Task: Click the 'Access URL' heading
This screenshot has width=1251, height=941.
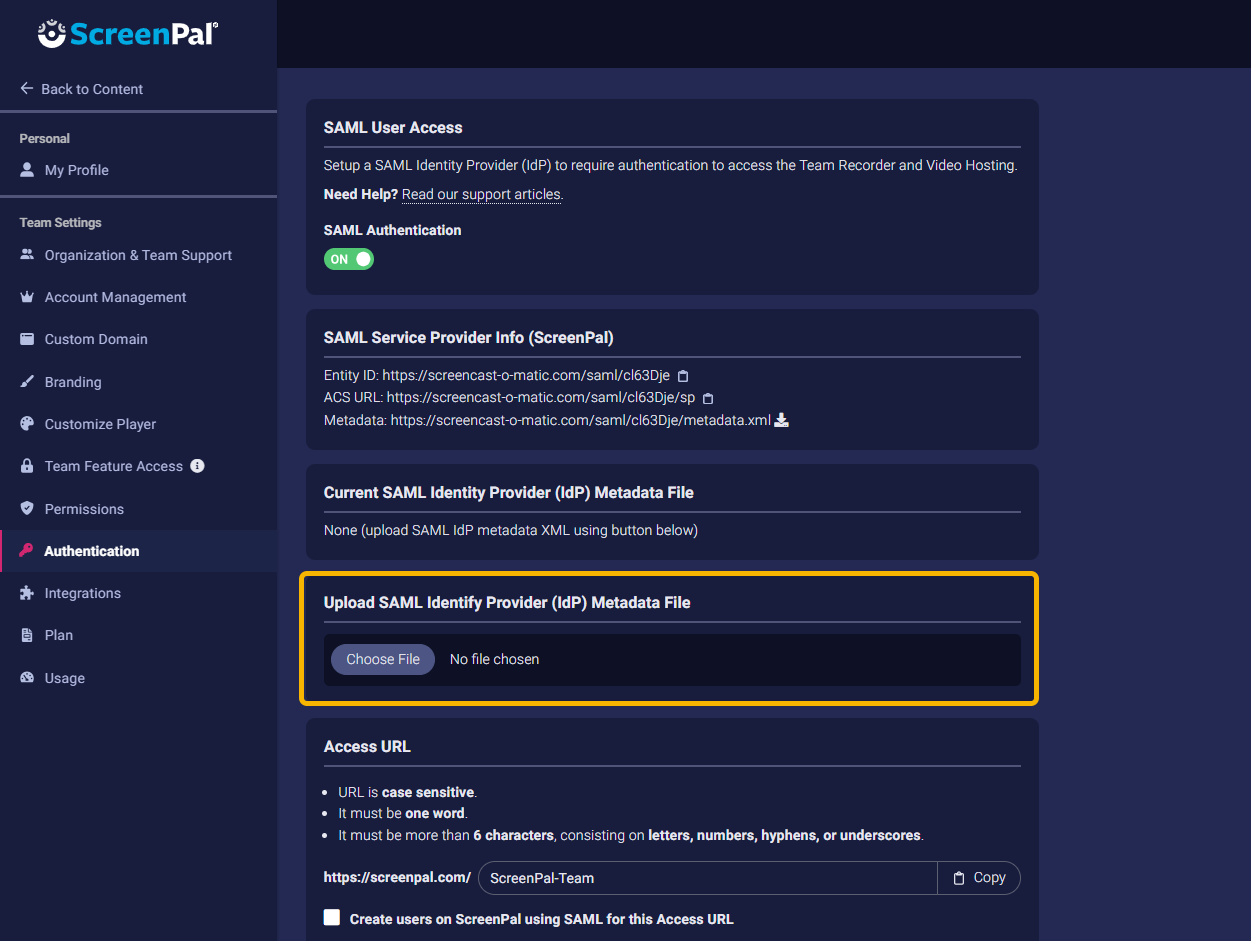Action: coord(367,747)
